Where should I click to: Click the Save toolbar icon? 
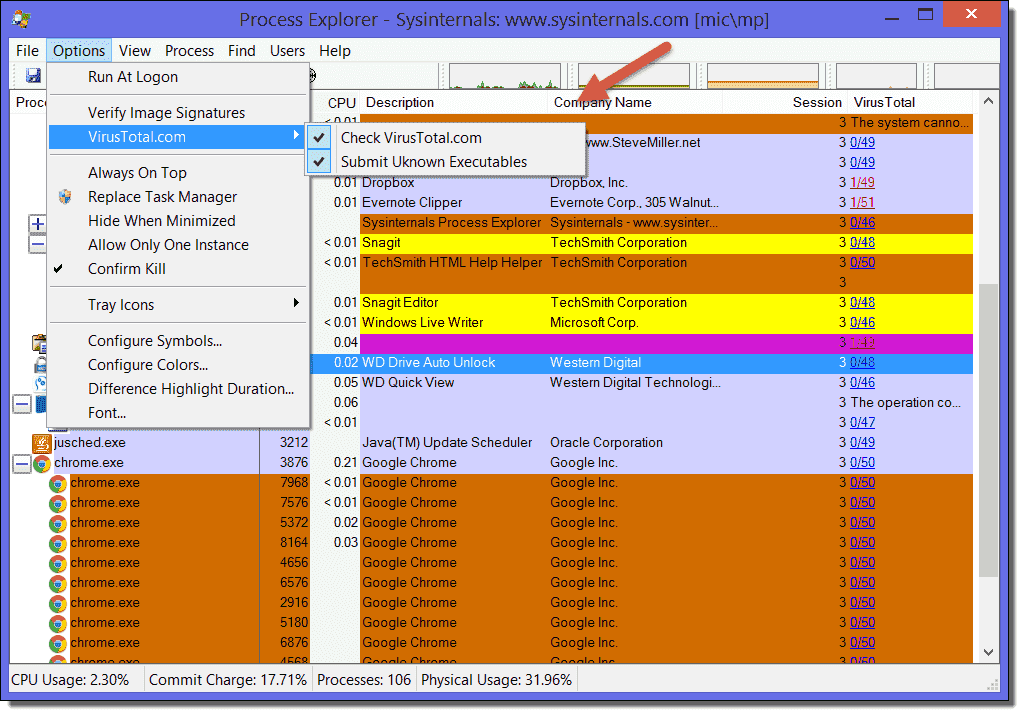33,76
